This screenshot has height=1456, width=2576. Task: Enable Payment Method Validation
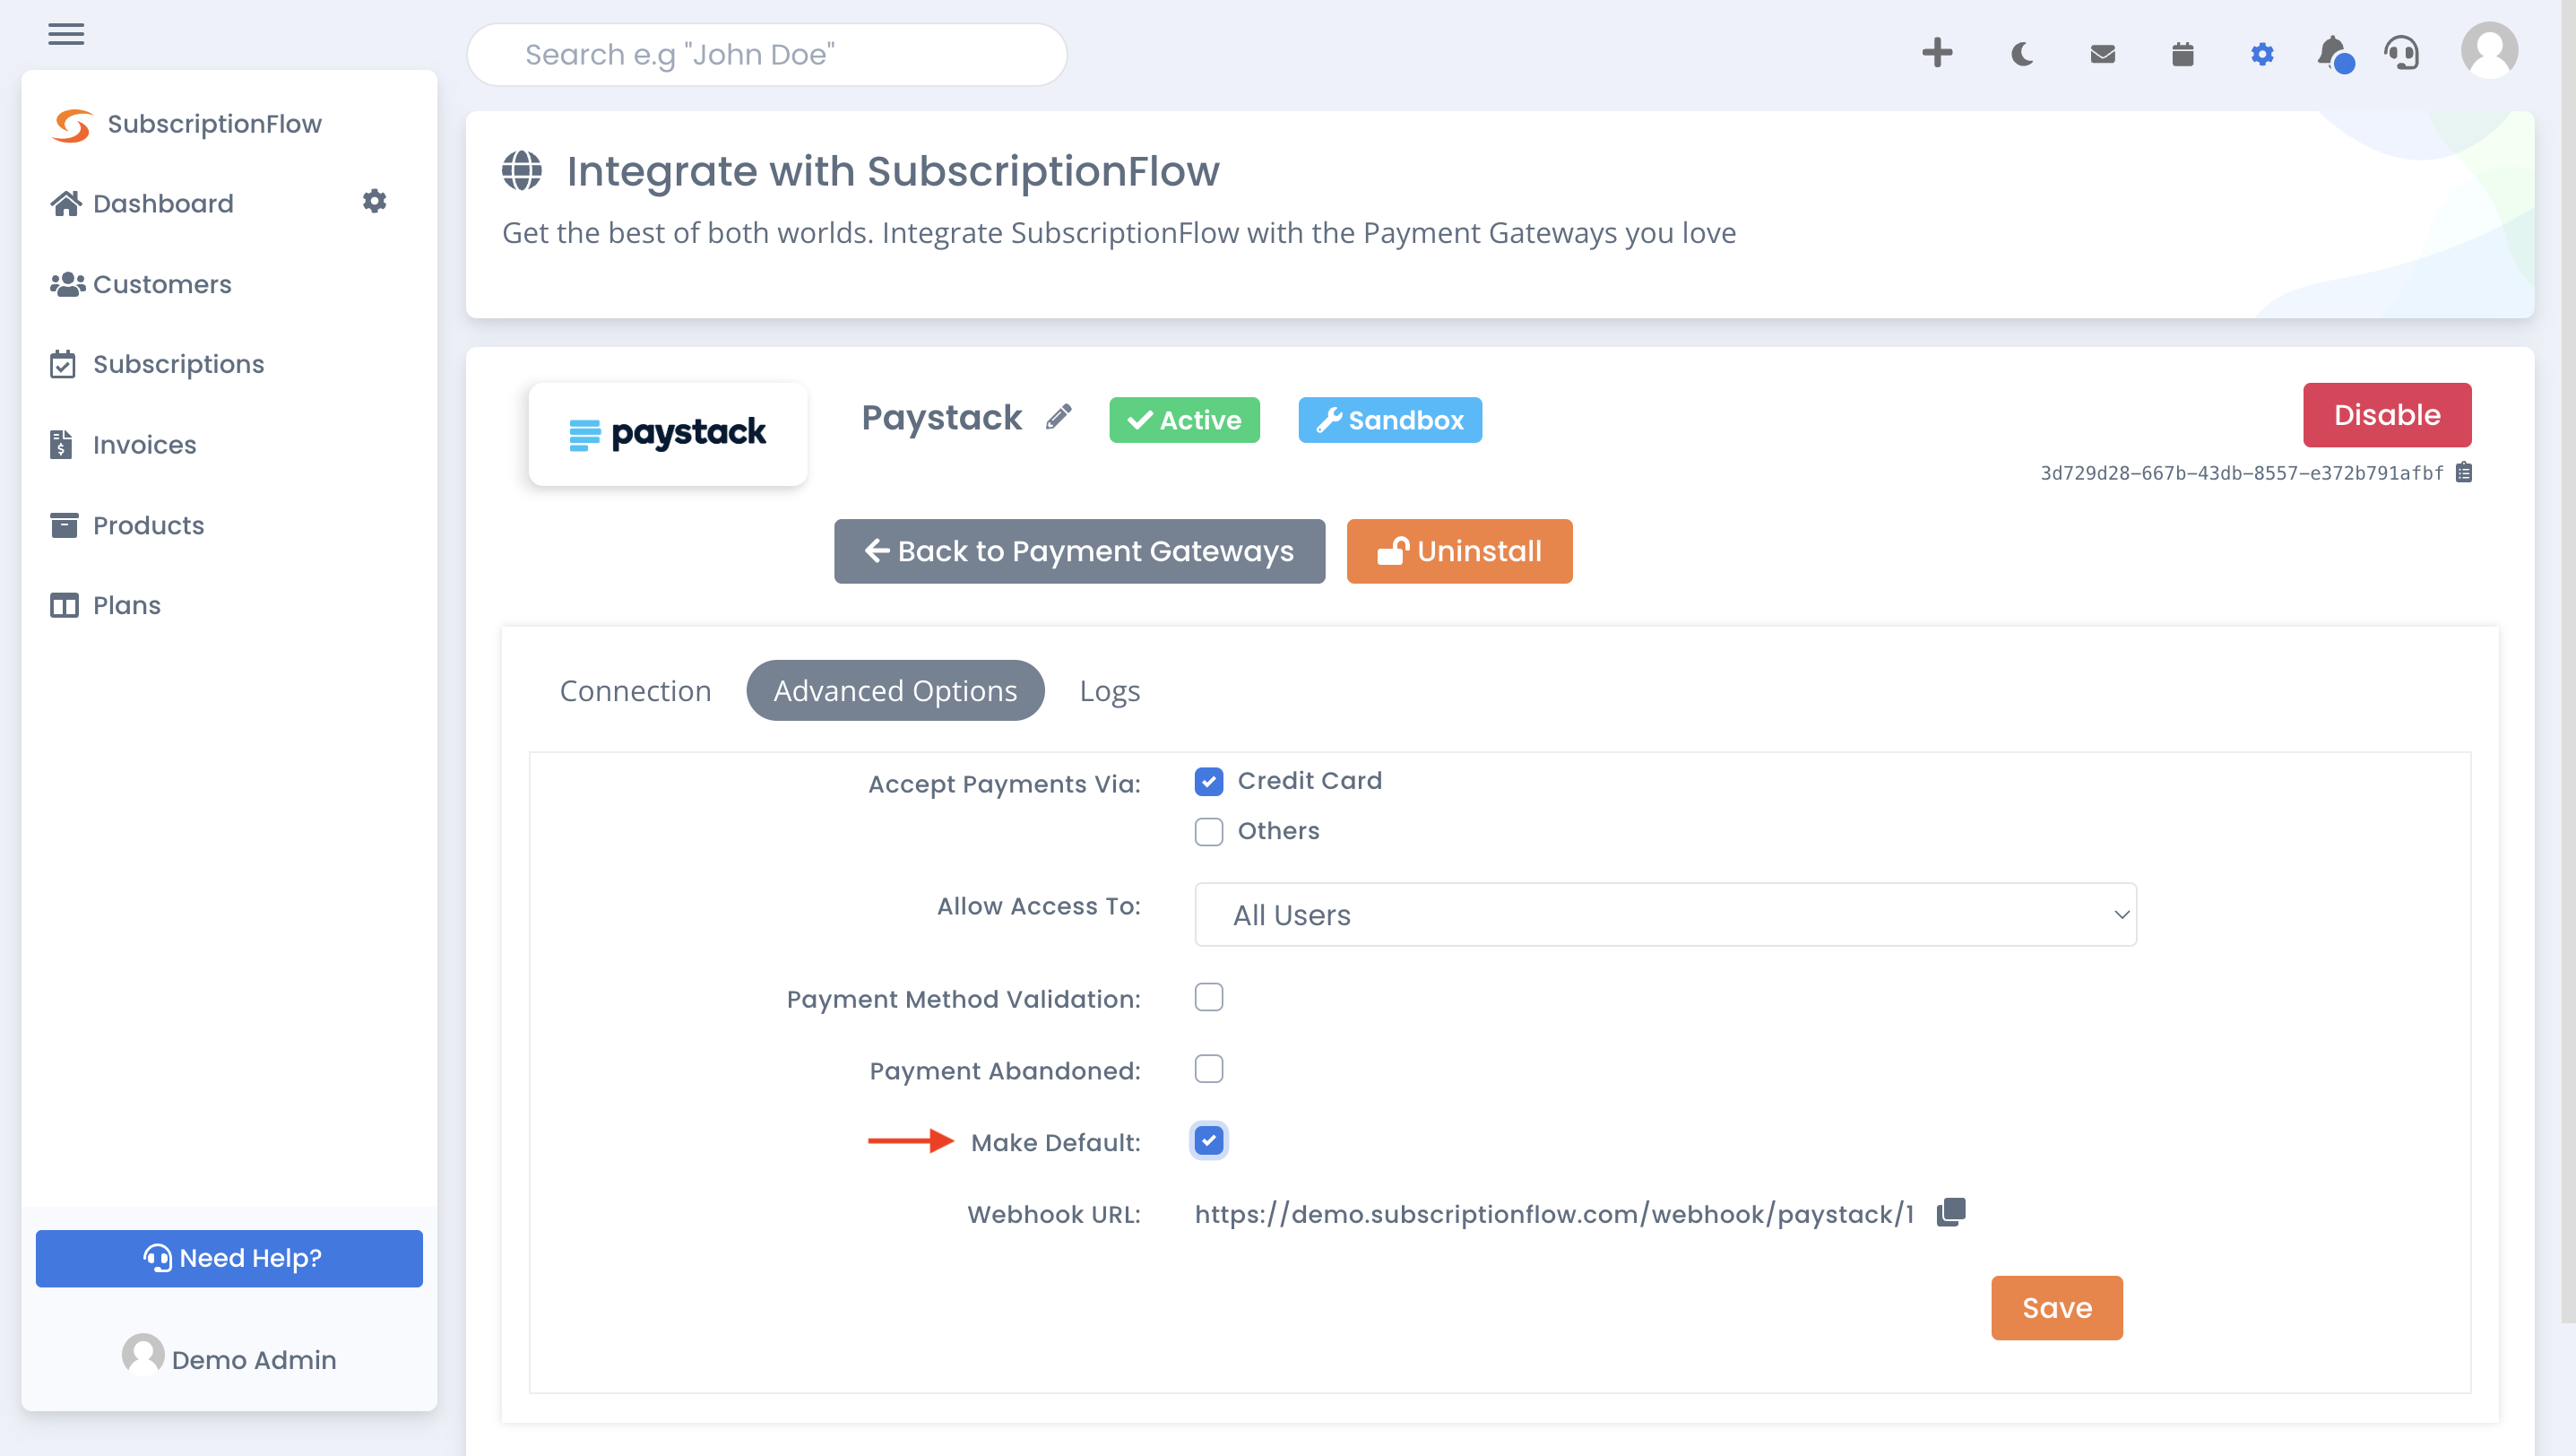[1209, 996]
